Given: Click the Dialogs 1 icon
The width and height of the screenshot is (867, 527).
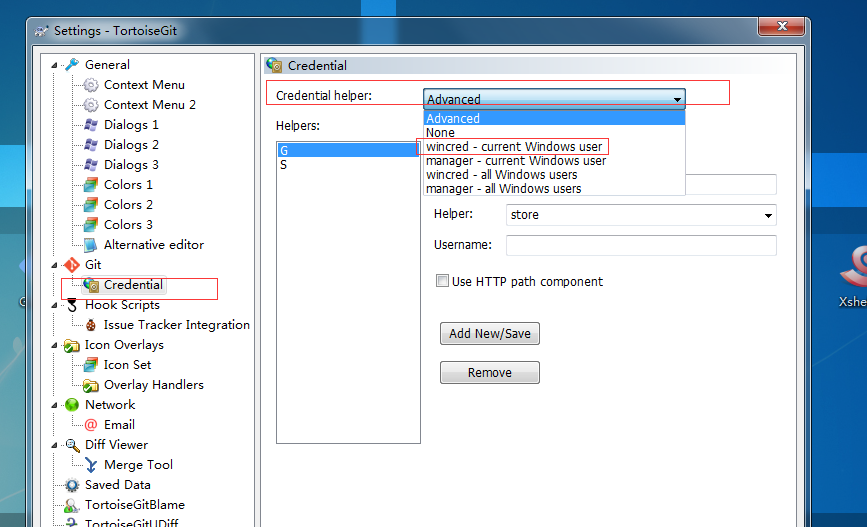Looking at the screenshot, I should [91, 125].
